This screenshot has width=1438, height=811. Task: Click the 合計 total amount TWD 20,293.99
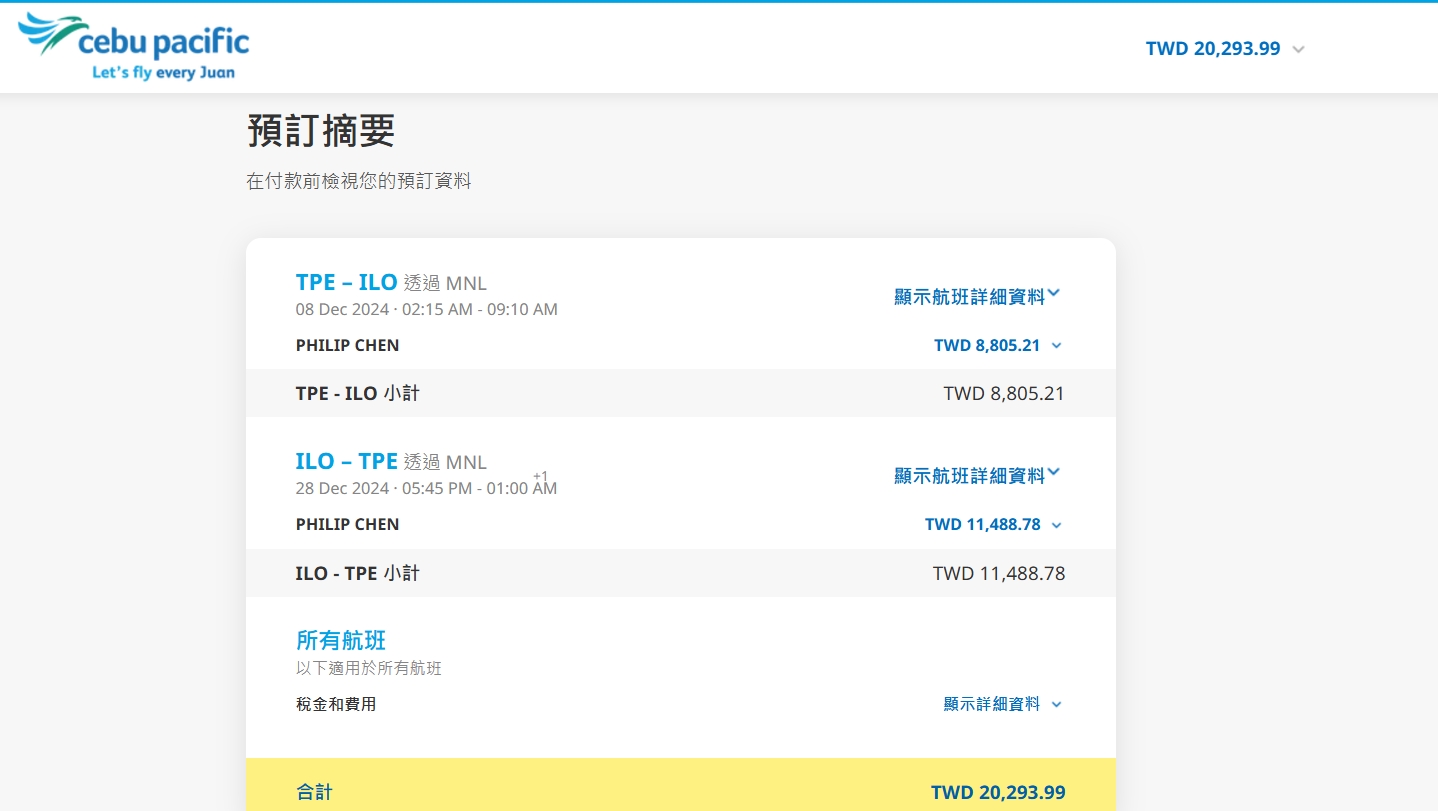pos(998,791)
